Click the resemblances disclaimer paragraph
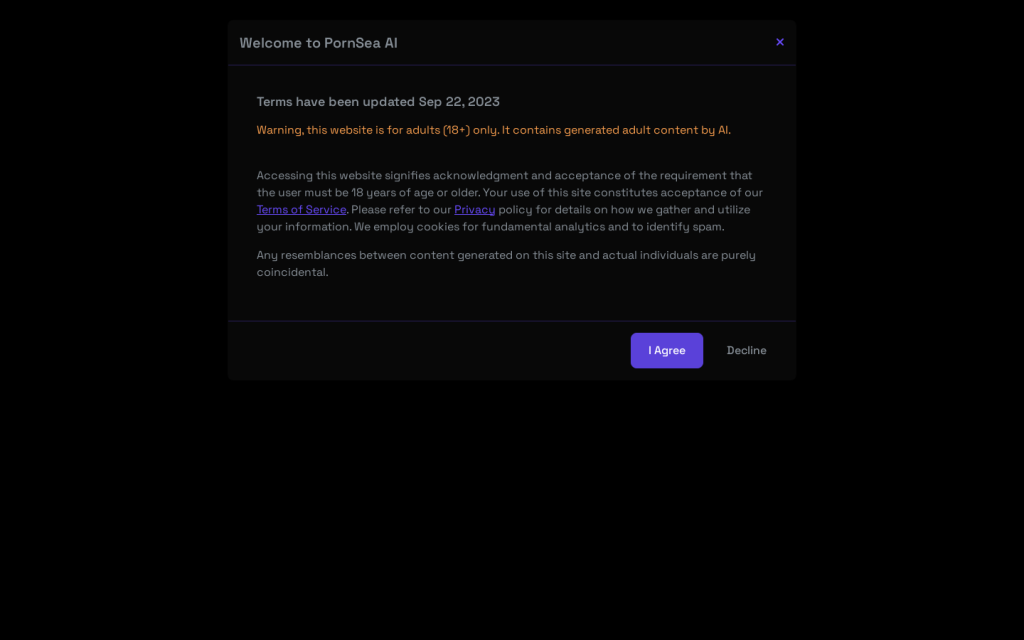The width and height of the screenshot is (1024, 640). pos(506,264)
